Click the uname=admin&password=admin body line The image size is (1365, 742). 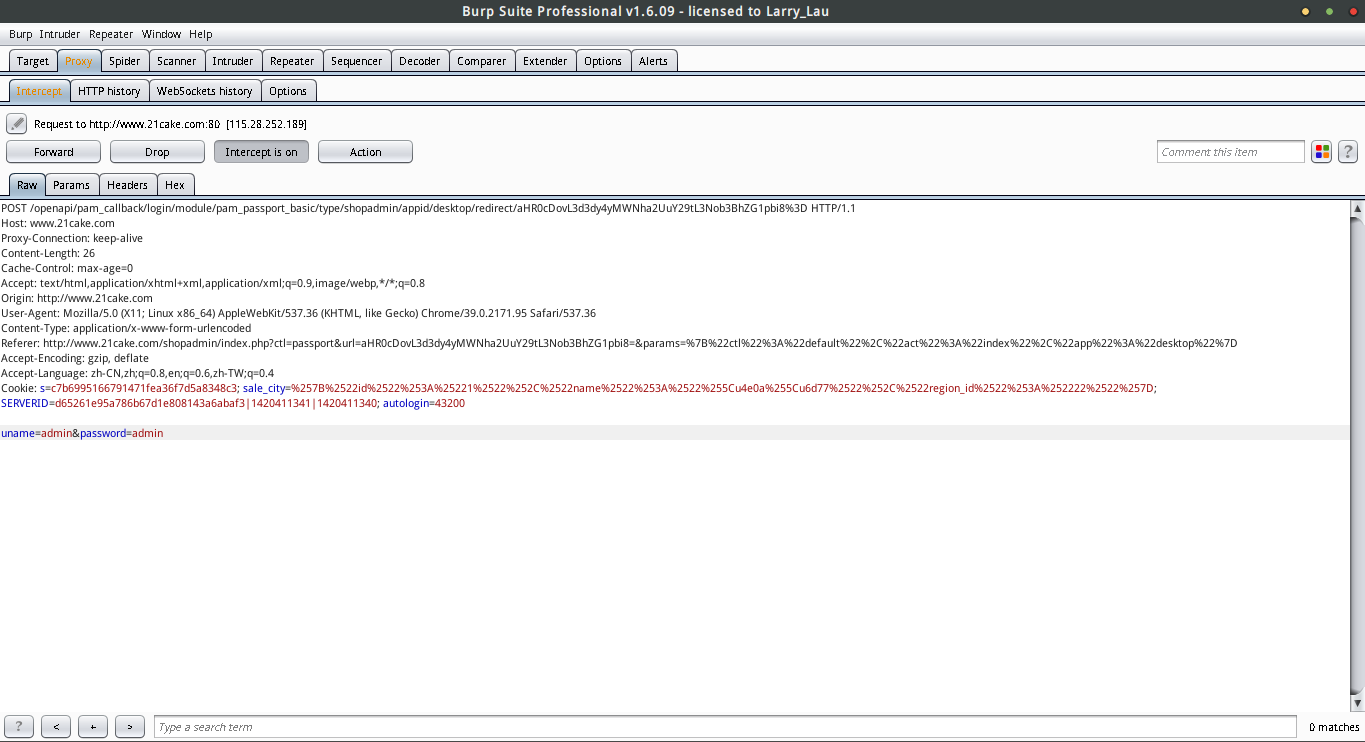82,433
